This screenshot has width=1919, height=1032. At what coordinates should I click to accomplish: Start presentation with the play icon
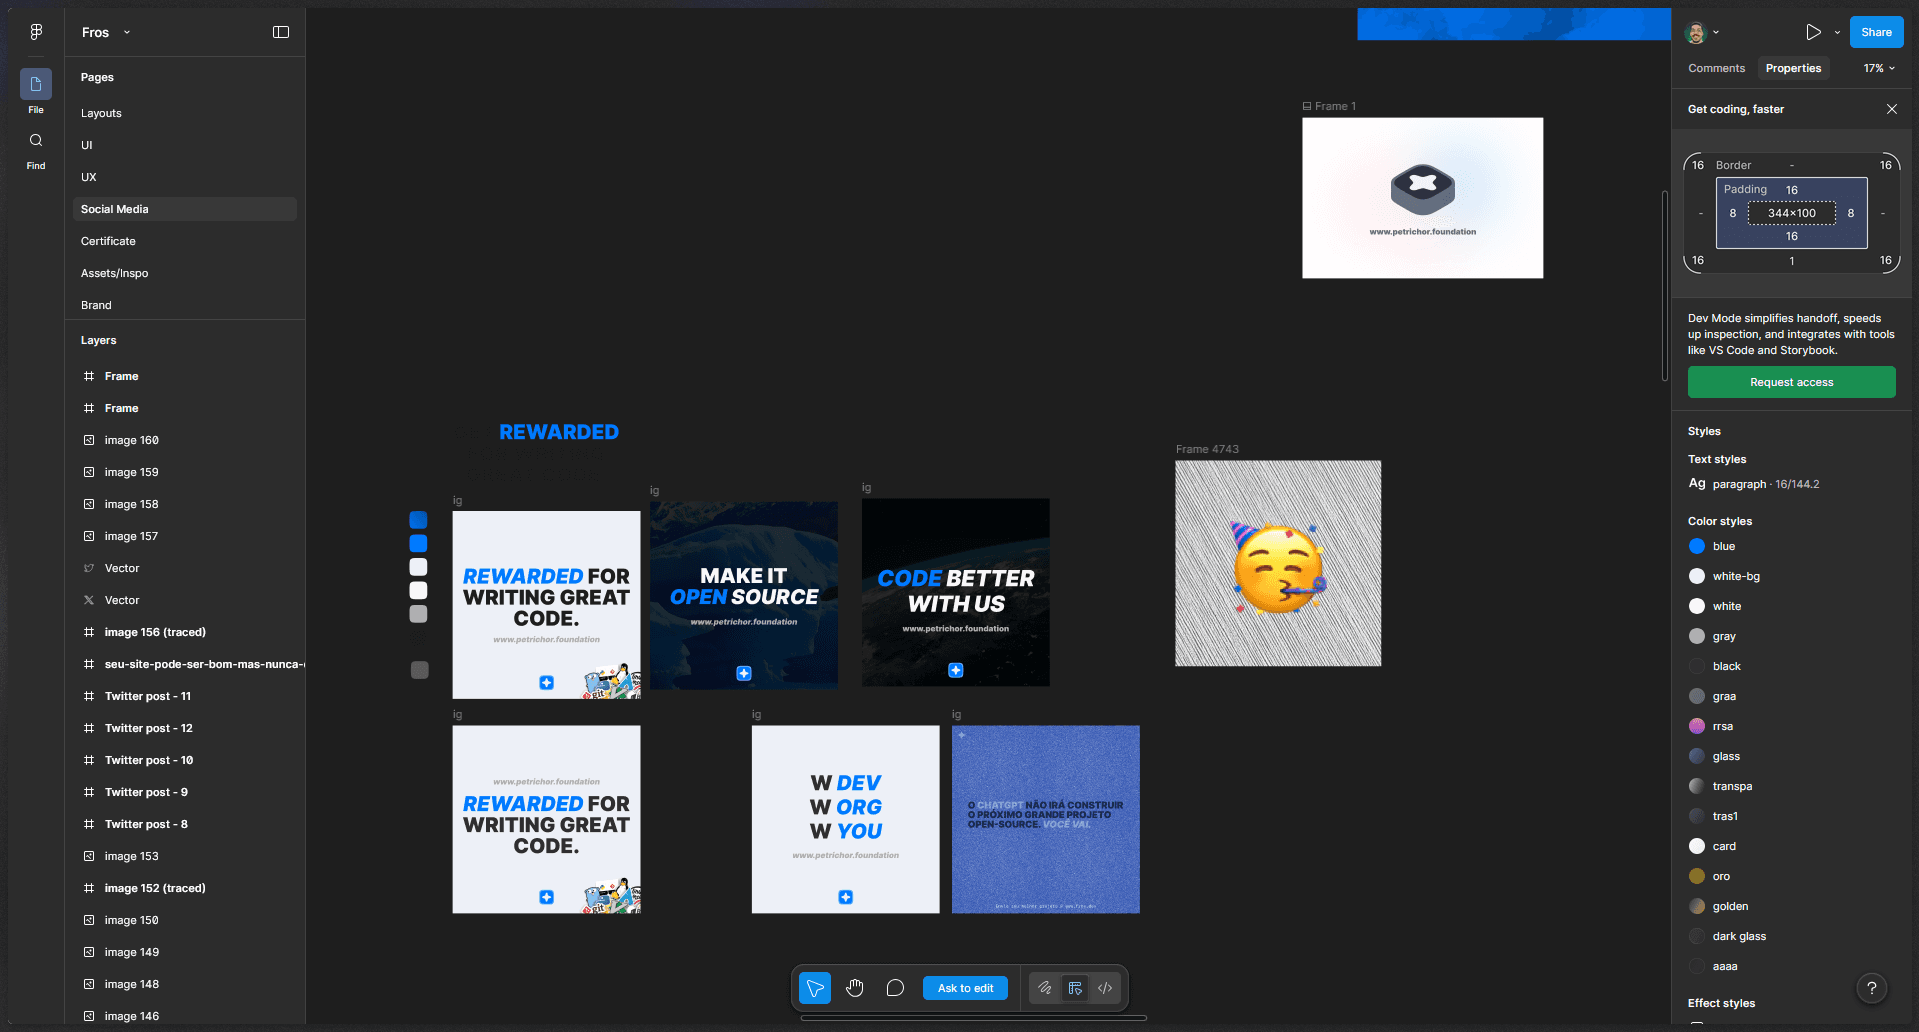point(1813,32)
